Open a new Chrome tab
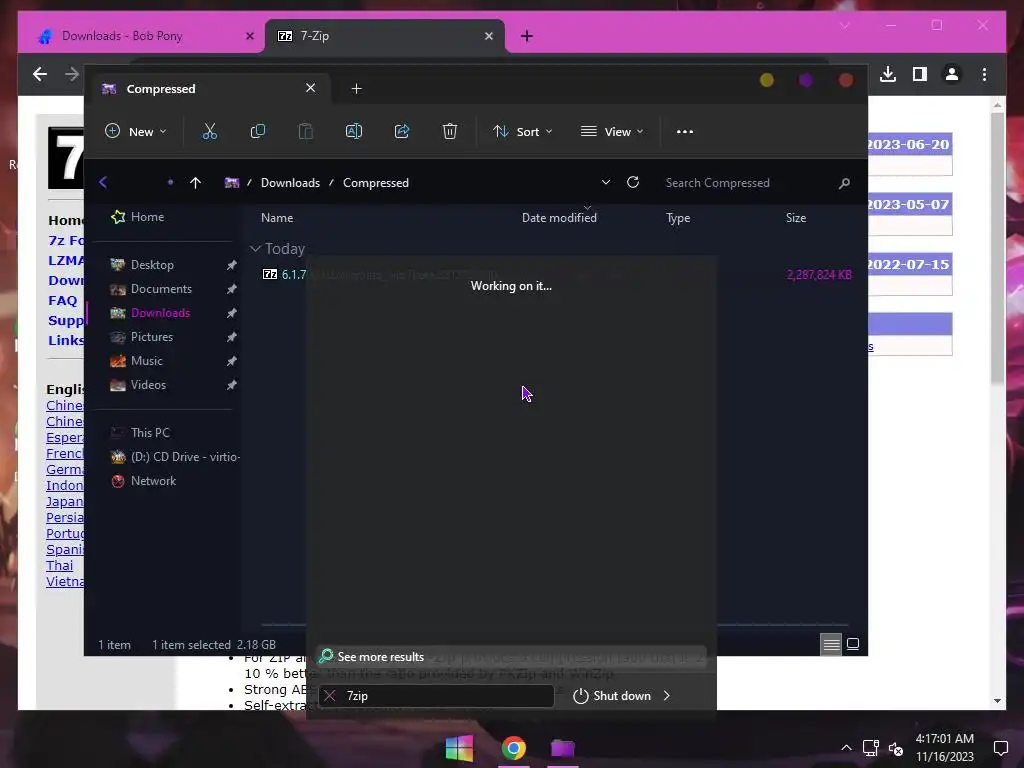The height and width of the screenshot is (768, 1024). point(527,36)
